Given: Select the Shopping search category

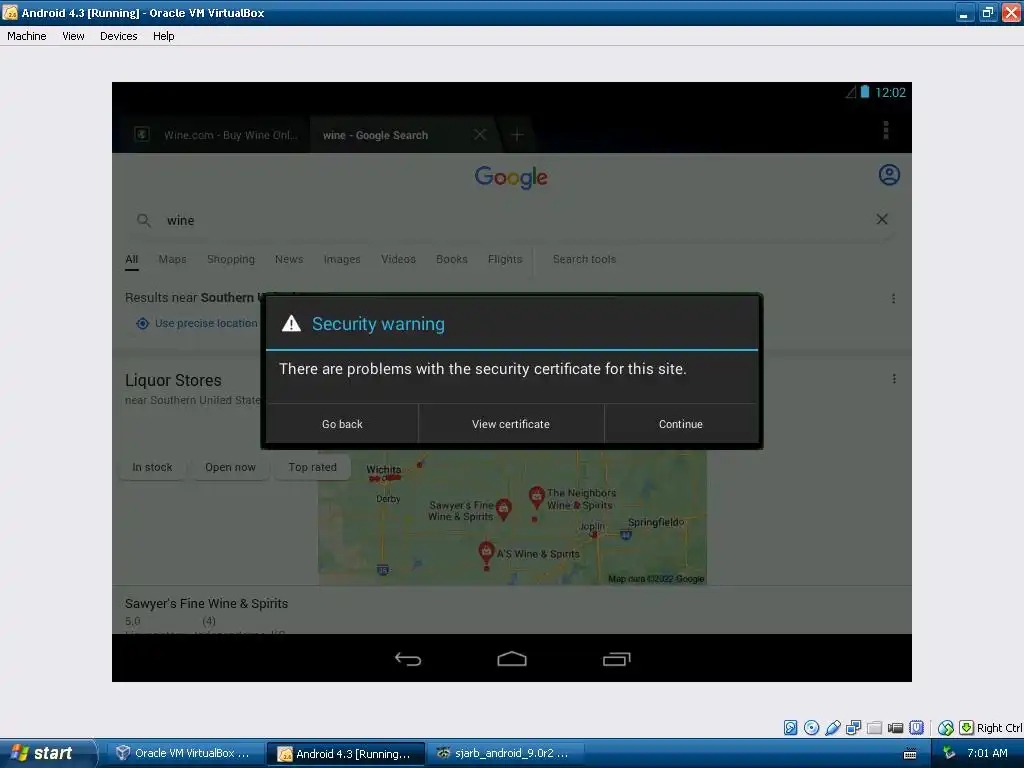Looking at the screenshot, I should tap(231, 259).
